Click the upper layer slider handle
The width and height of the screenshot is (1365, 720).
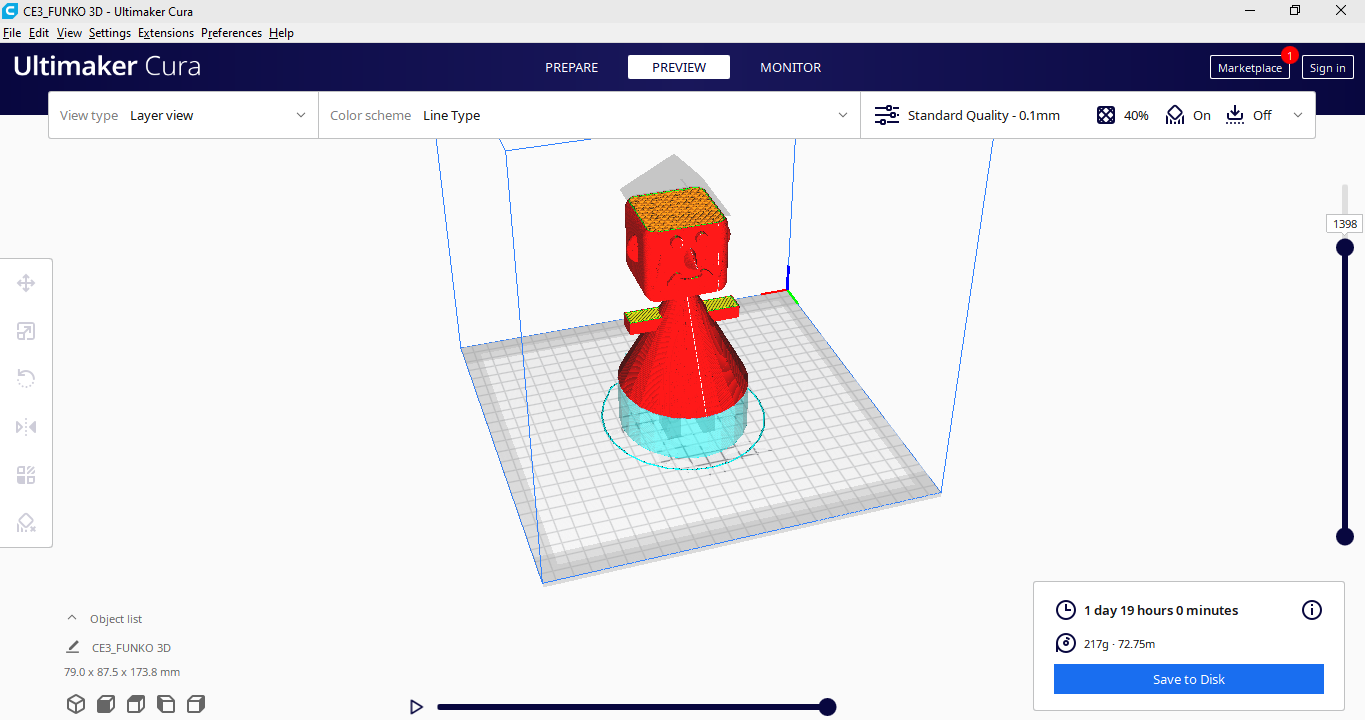pyautogui.click(x=1345, y=247)
